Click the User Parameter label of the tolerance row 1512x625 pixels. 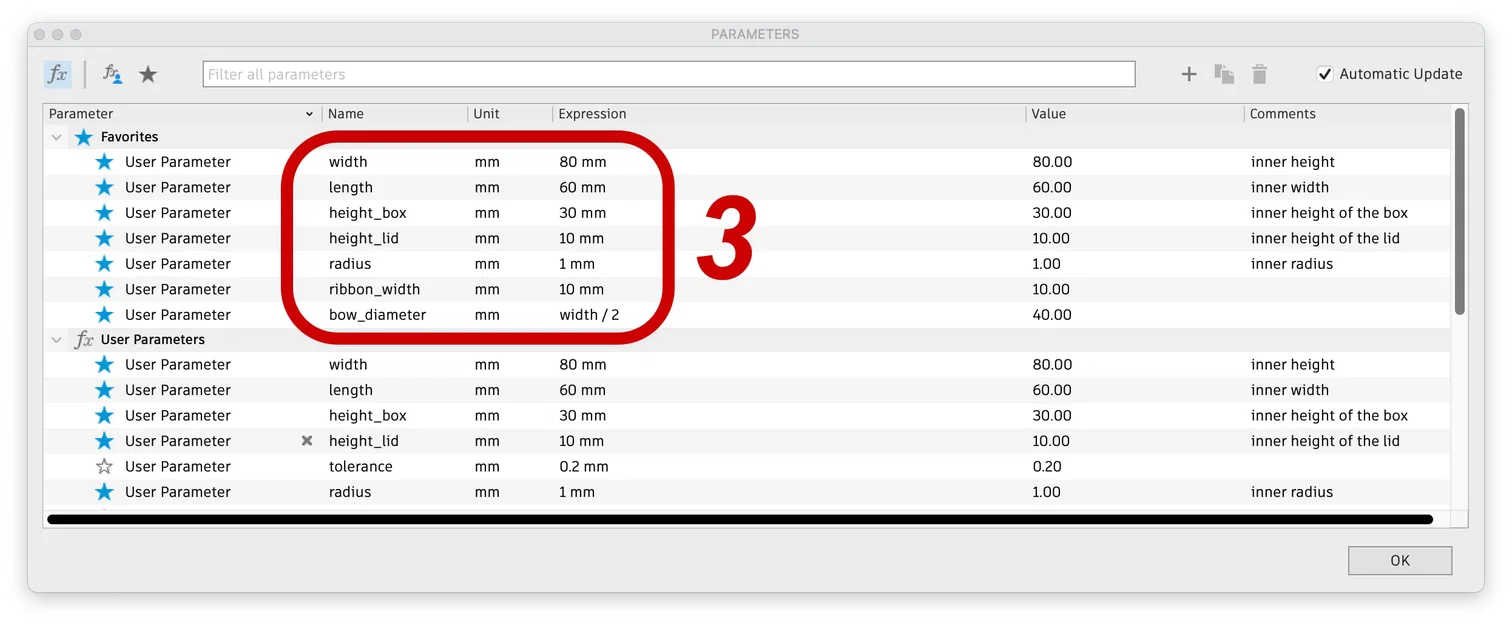pyautogui.click(x=177, y=467)
